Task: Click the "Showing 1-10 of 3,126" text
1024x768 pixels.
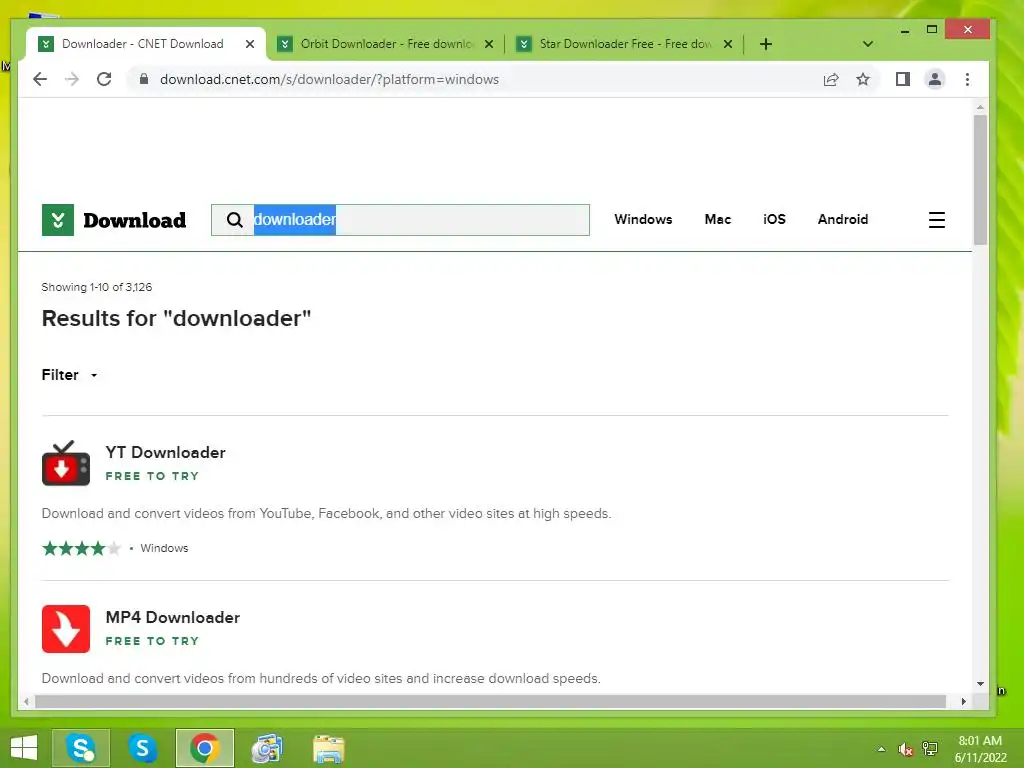Action: point(97,287)
